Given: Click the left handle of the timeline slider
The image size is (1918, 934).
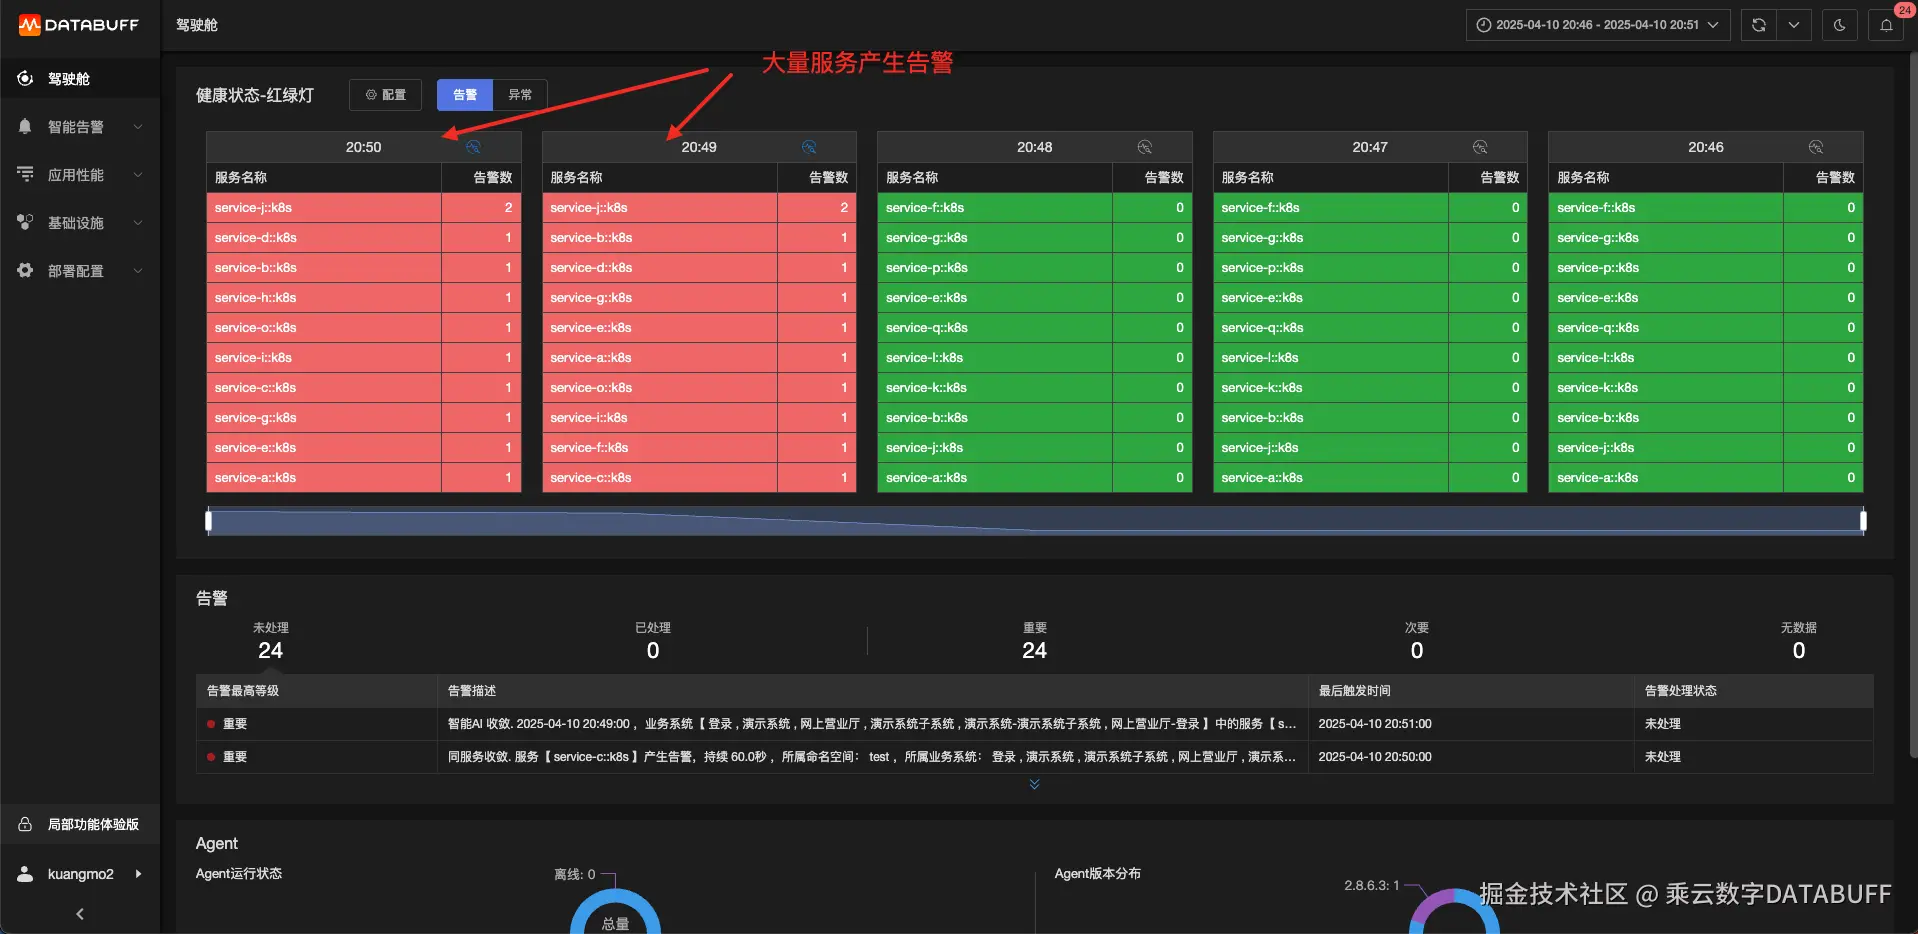Looking at the screenshot, I should click(208, 521).
